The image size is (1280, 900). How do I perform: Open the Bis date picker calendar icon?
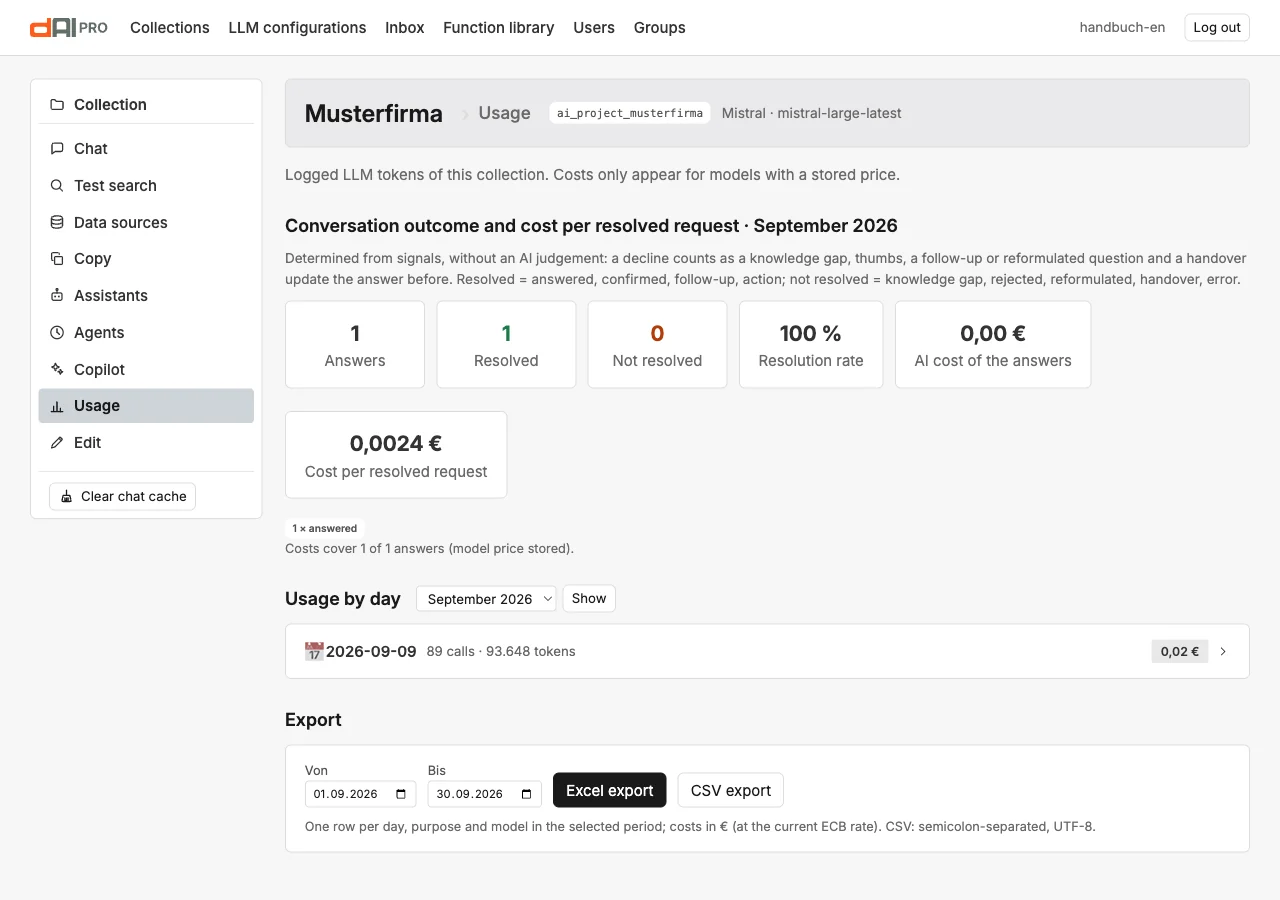526,794
